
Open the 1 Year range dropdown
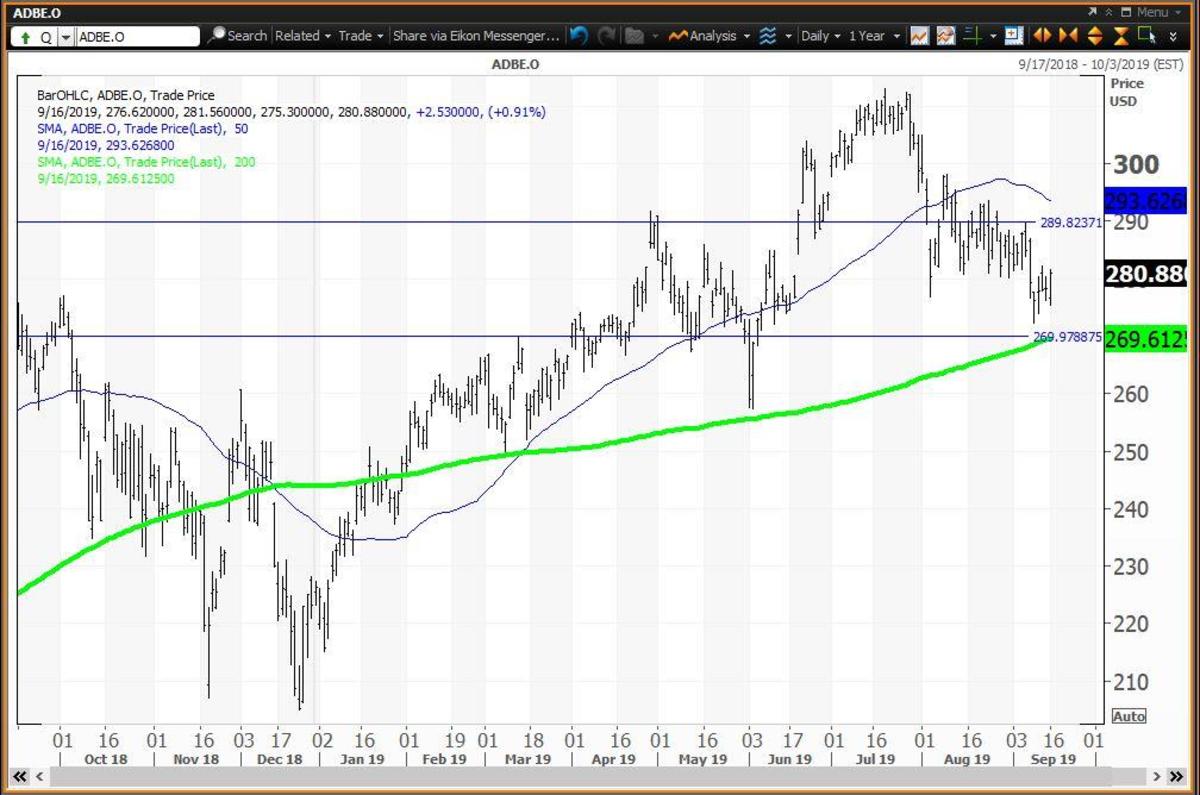tap(873, 36)
